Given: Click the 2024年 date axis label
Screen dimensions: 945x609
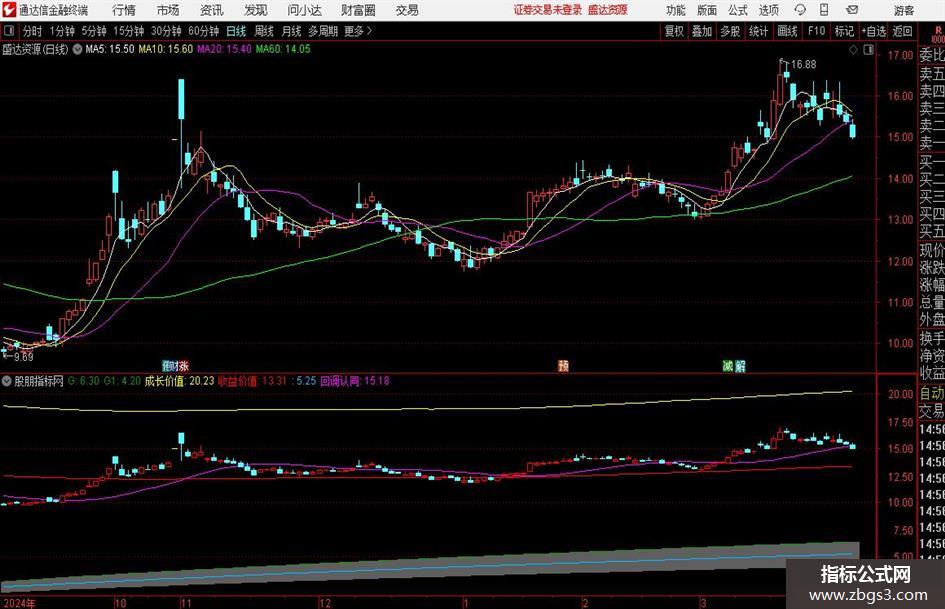Looking at the screenshot, I should pyautogui.click(x=19, y=603).
